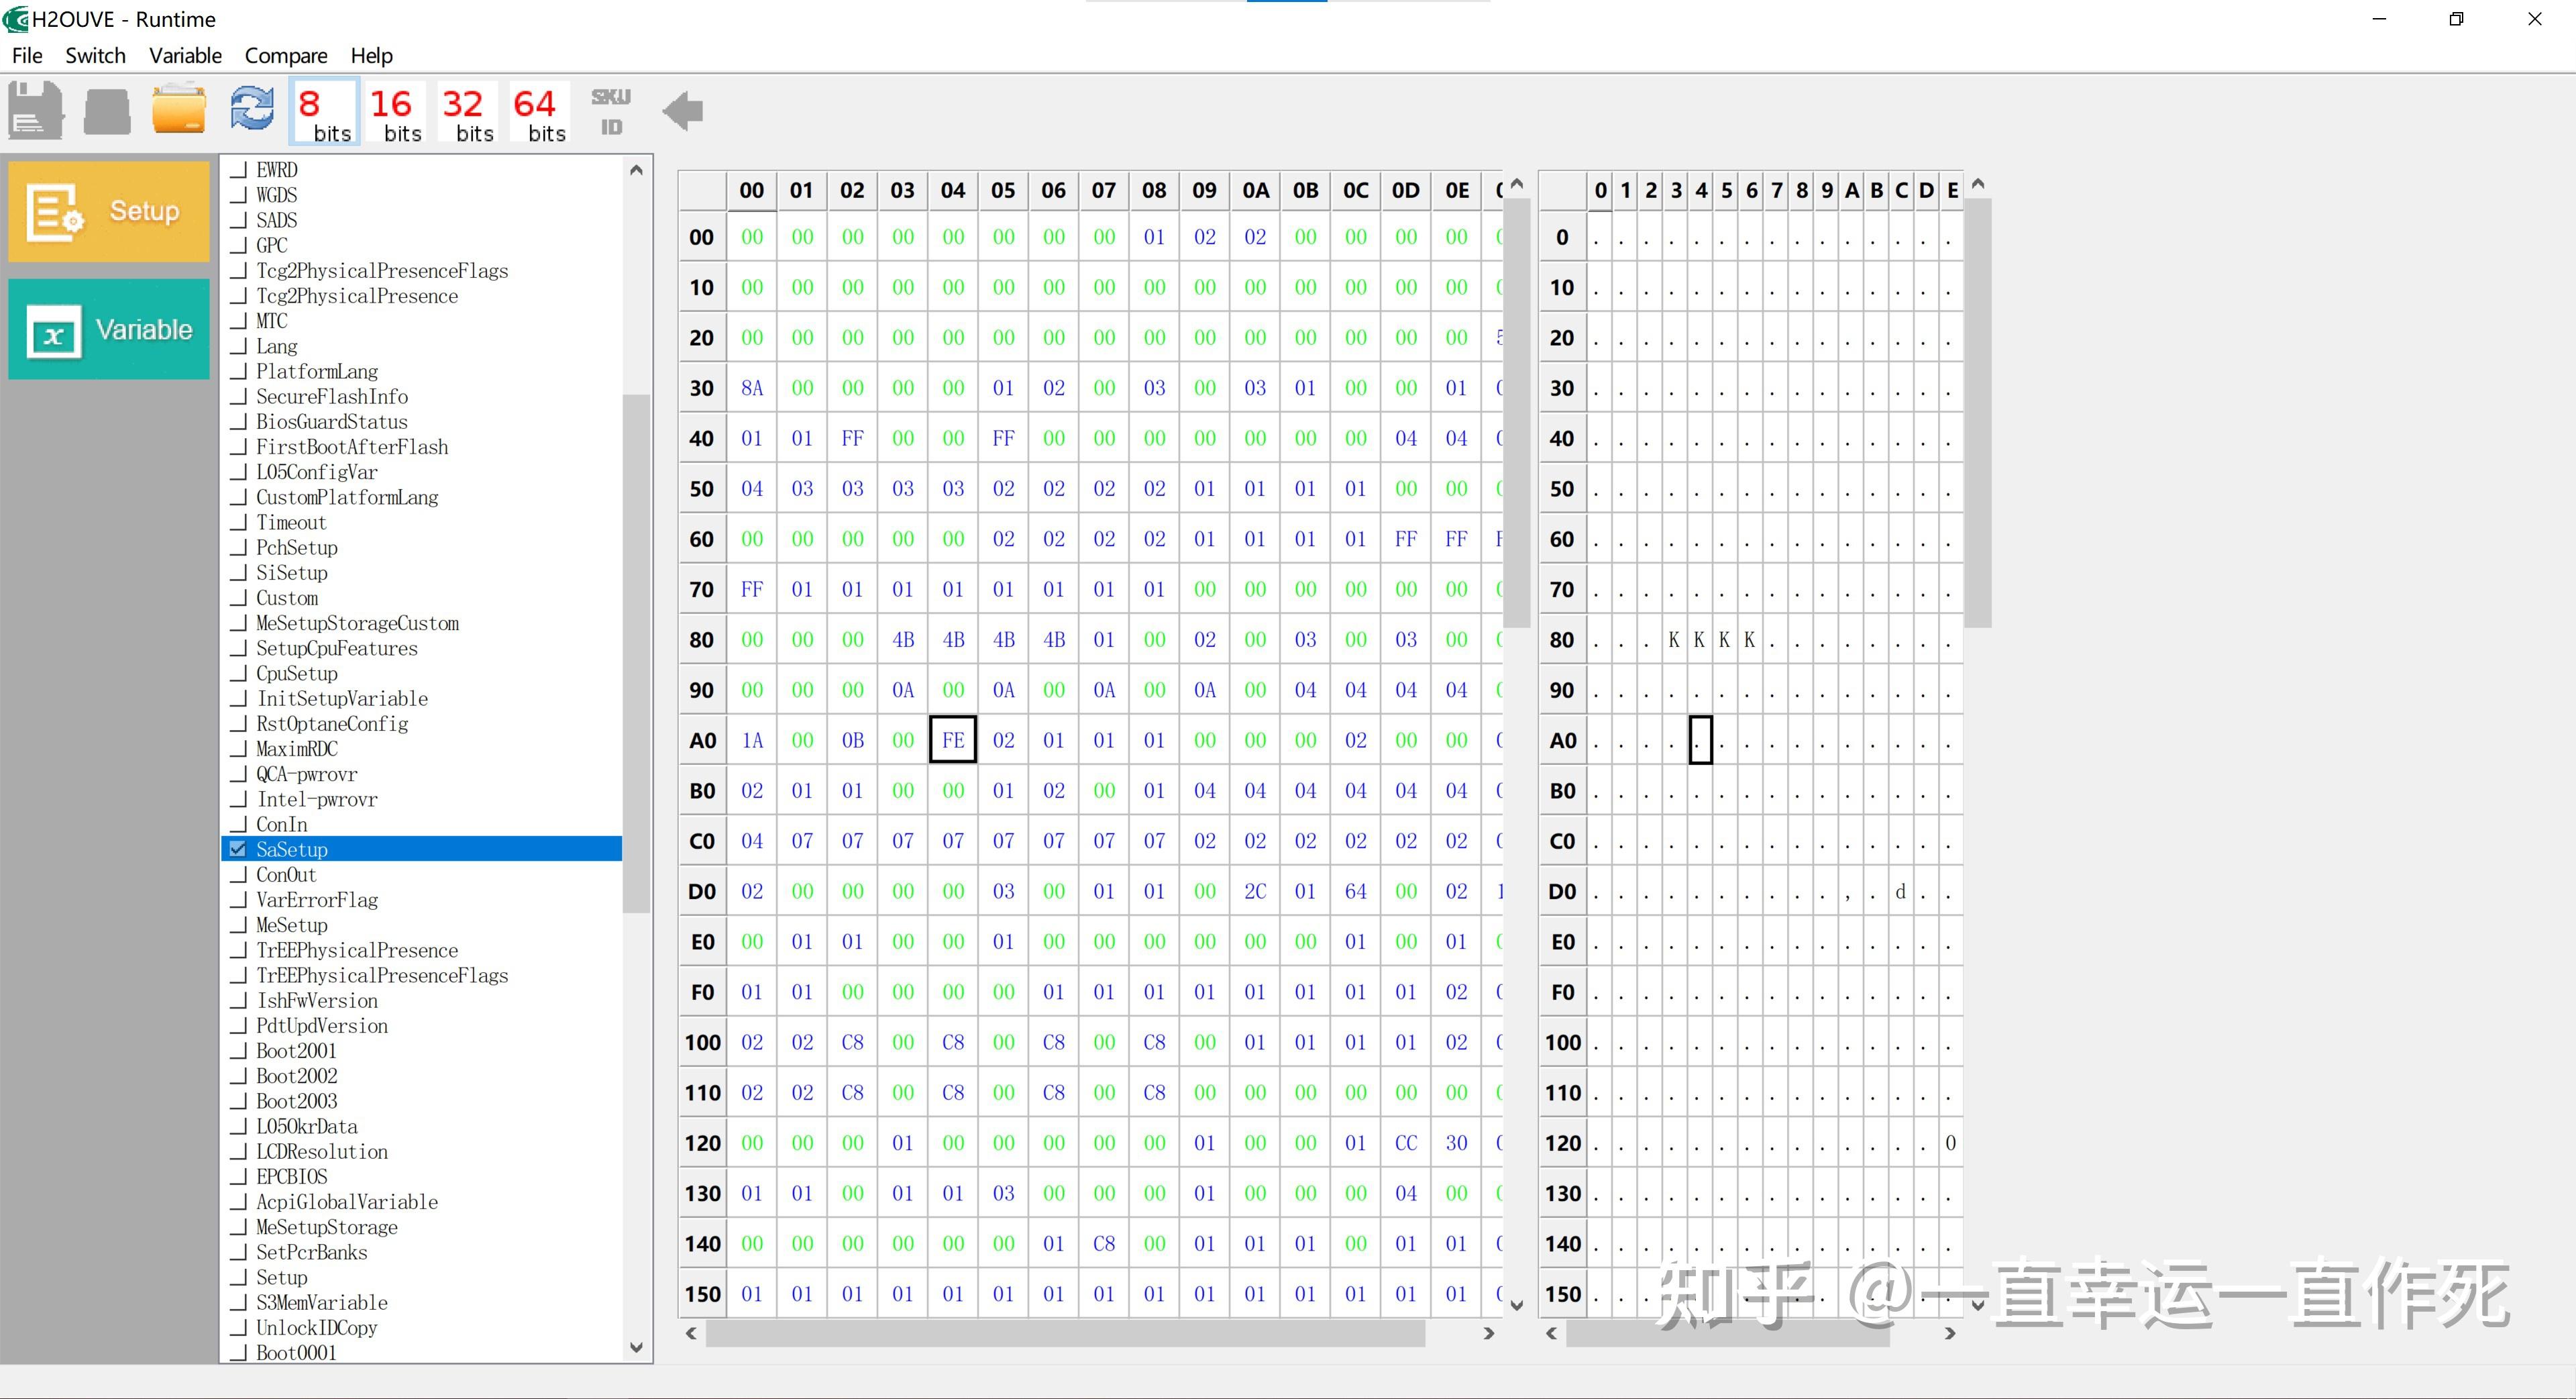Open the Variable panel
This screenshot has height=1399, width=2576.
click(108, 330)
